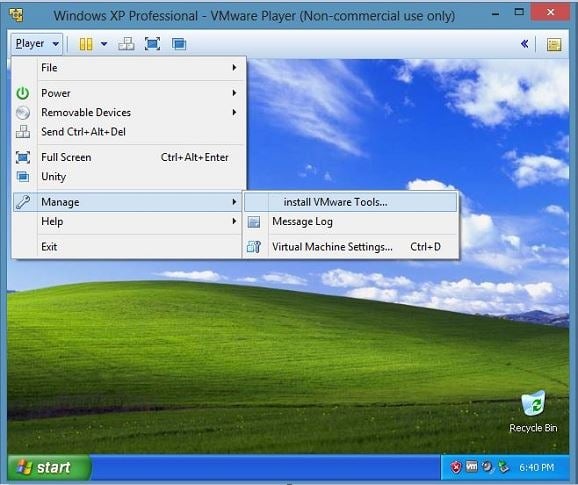This screenshot has width=578, height=485.
Task: Click the green Power icon in the menu
Action: tap(23, 93)
